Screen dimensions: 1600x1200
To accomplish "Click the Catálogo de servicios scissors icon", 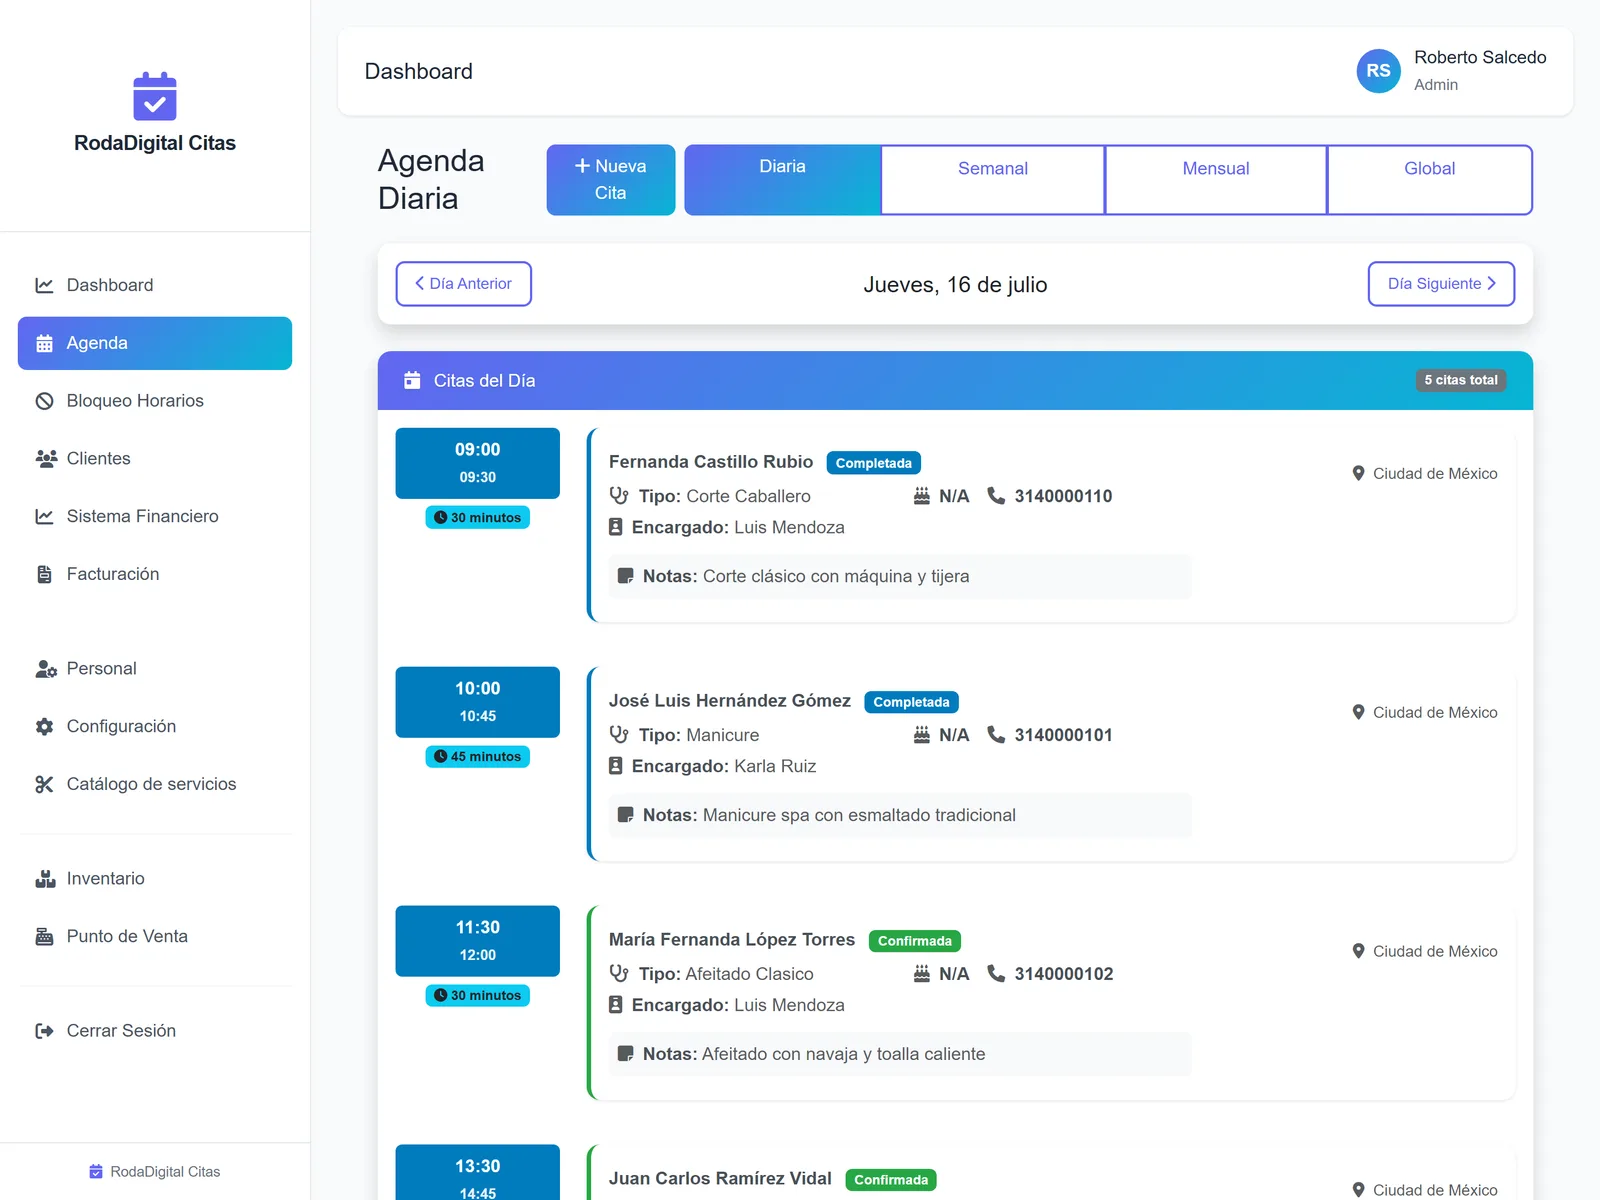I will [x=44, y=784].
